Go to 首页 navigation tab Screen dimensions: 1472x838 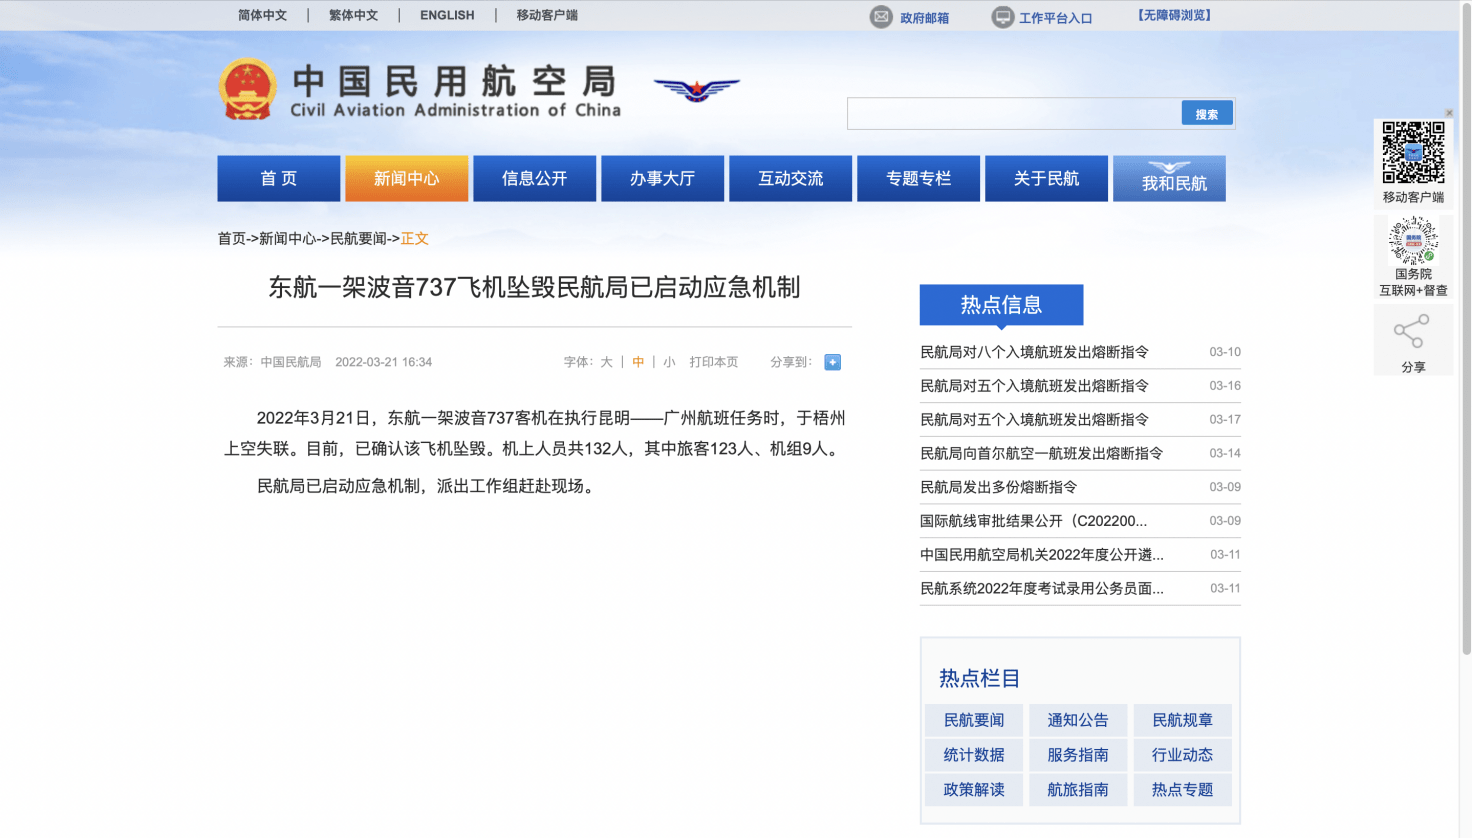point(279,178)
